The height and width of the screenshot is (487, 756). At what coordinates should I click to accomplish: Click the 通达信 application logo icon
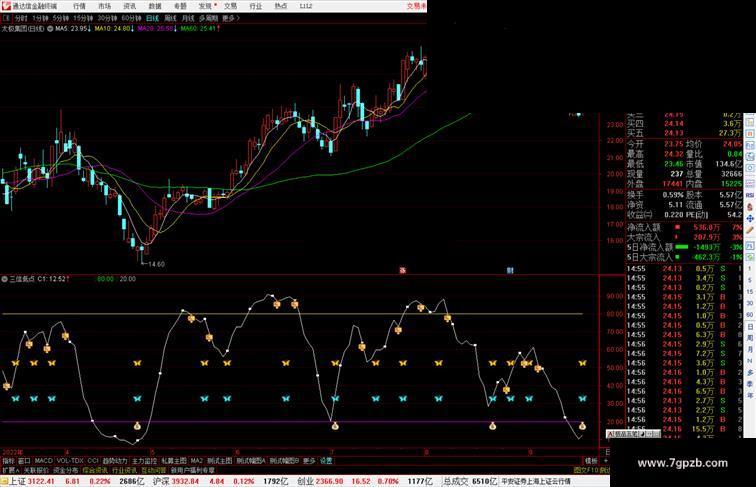5,6
